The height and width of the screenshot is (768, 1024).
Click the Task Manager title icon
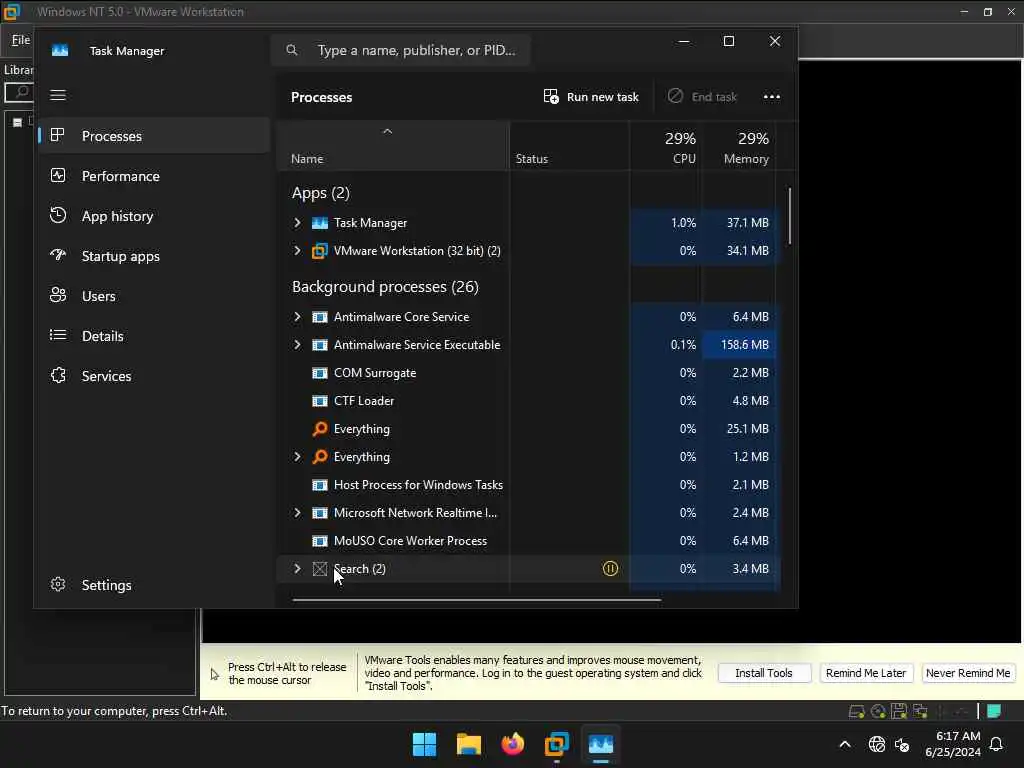tap(60, 50)
